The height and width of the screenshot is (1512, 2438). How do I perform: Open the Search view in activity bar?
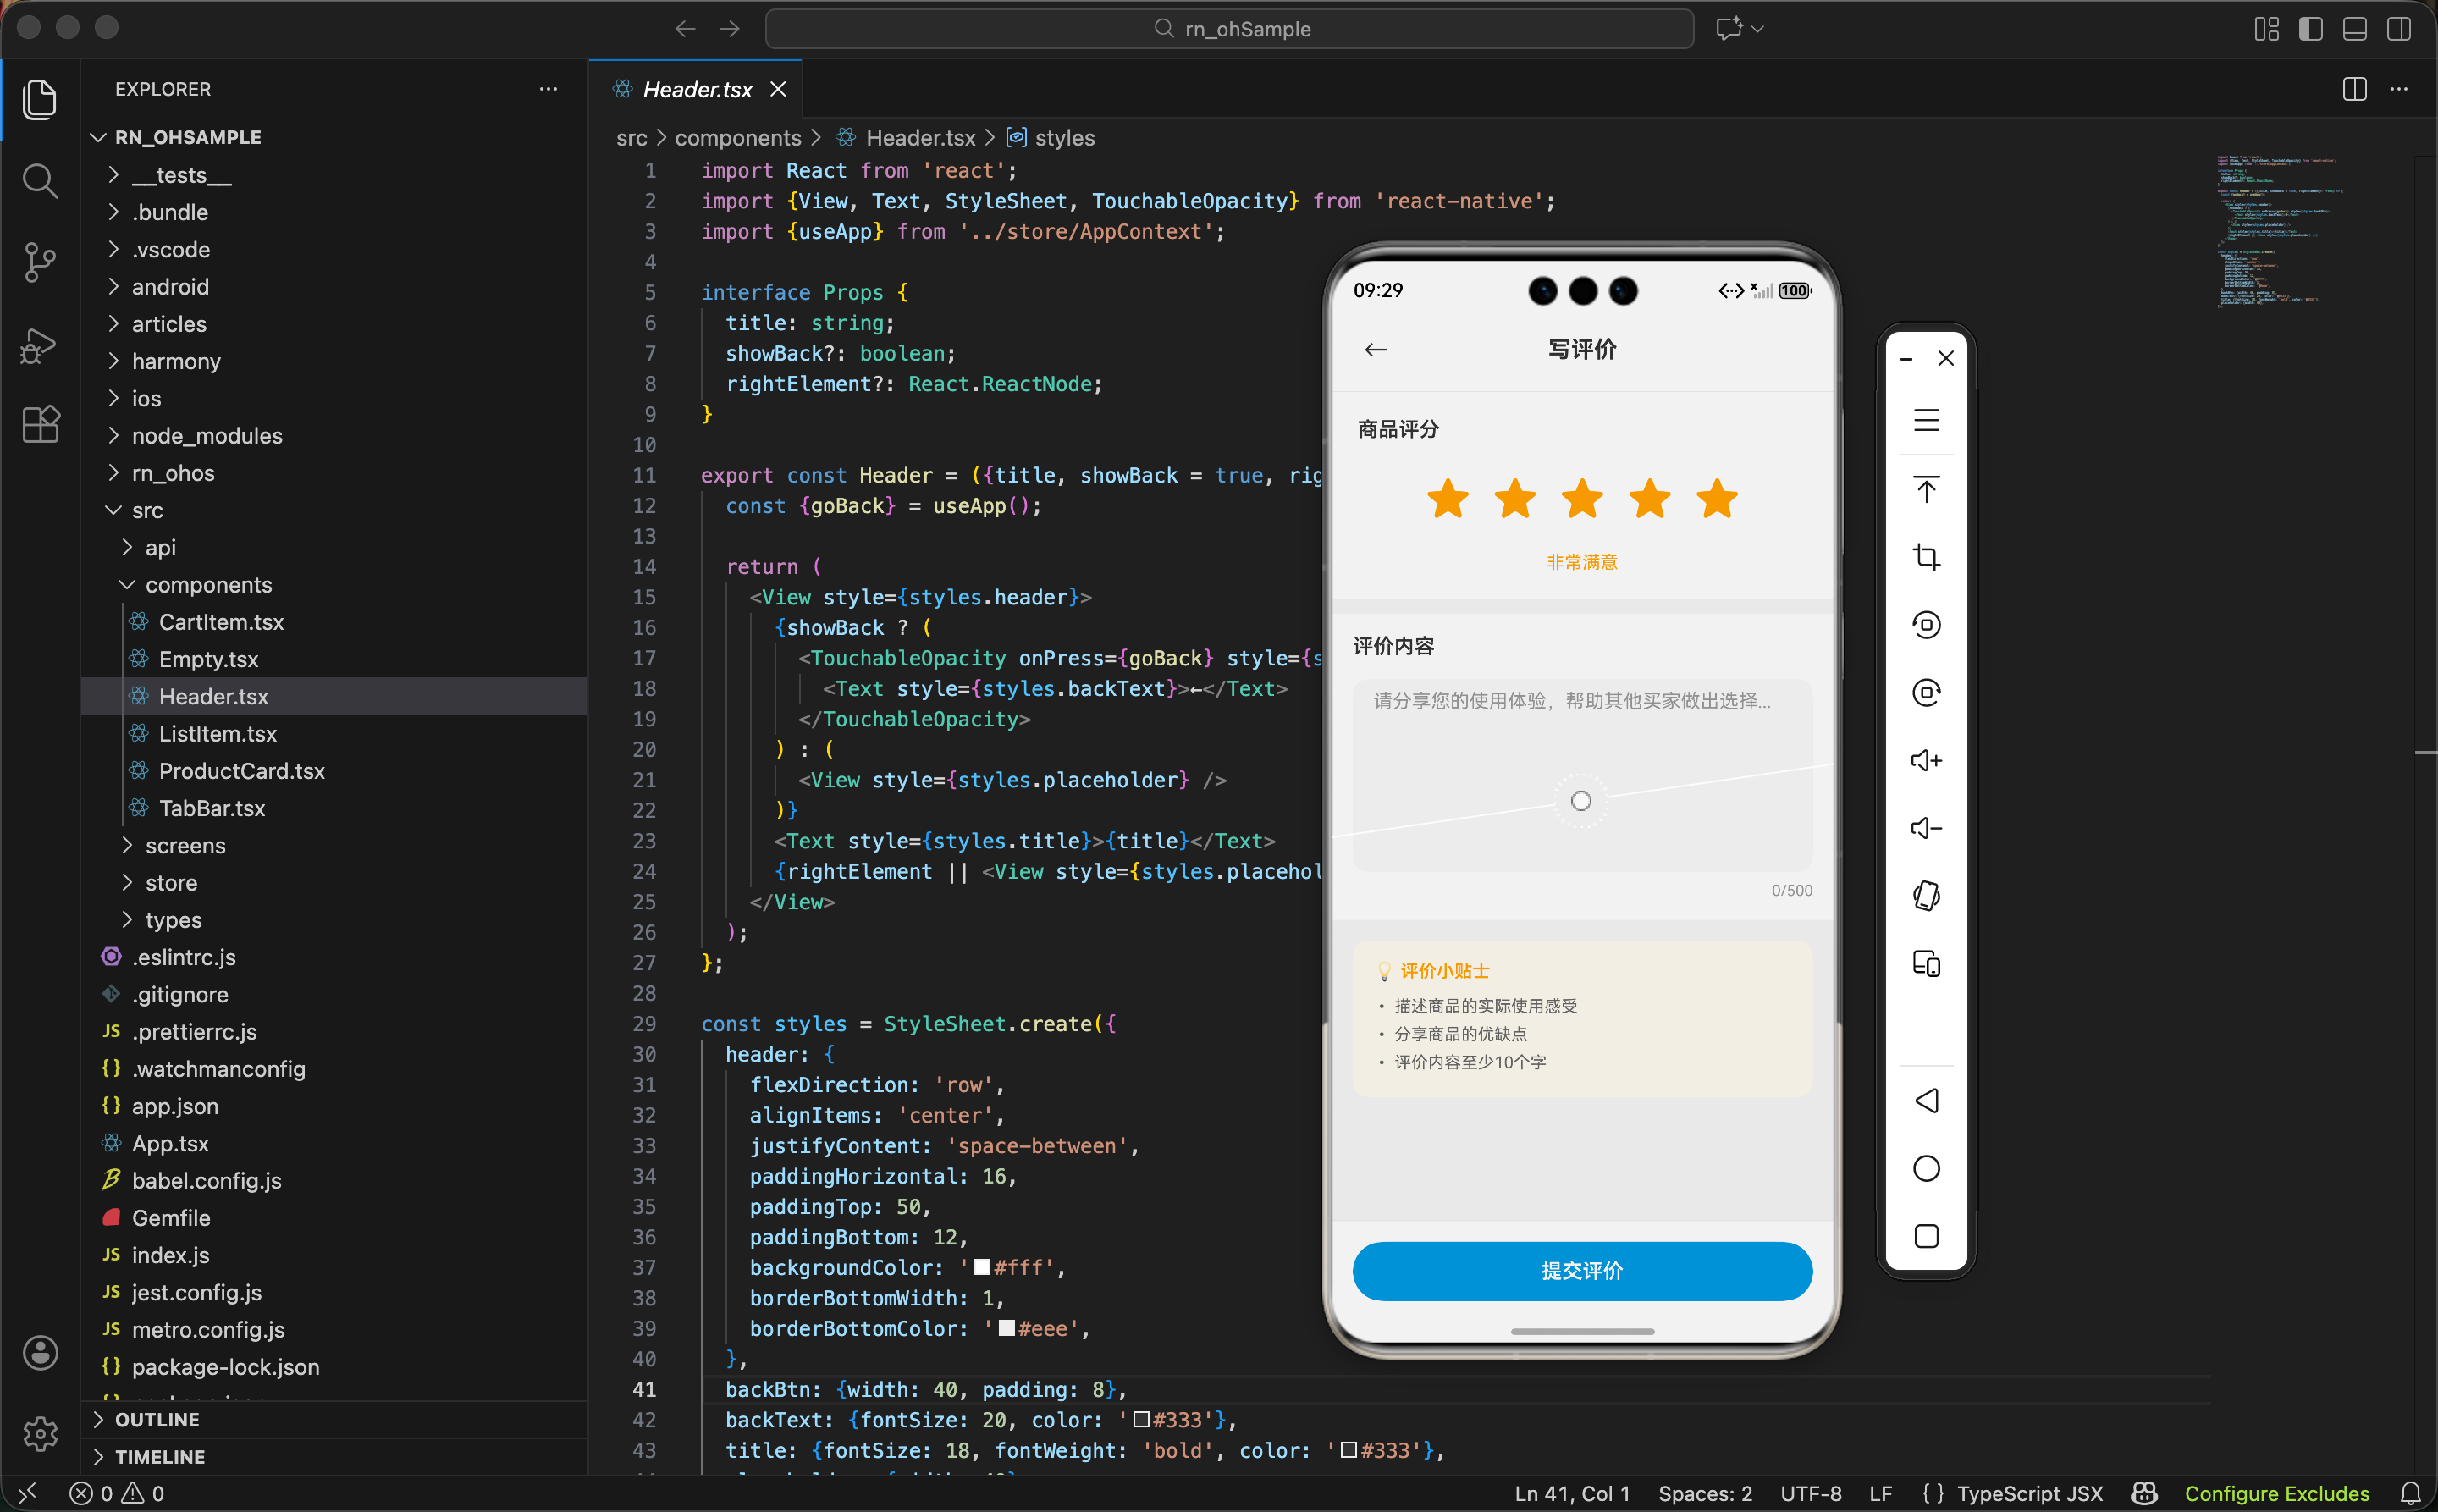pos(39,181)
